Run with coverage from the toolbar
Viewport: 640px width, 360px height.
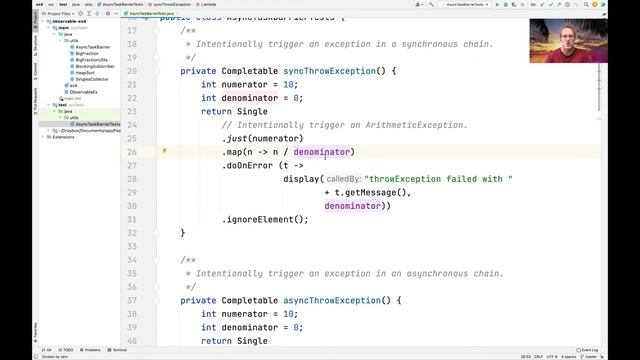tap(514, 4)
